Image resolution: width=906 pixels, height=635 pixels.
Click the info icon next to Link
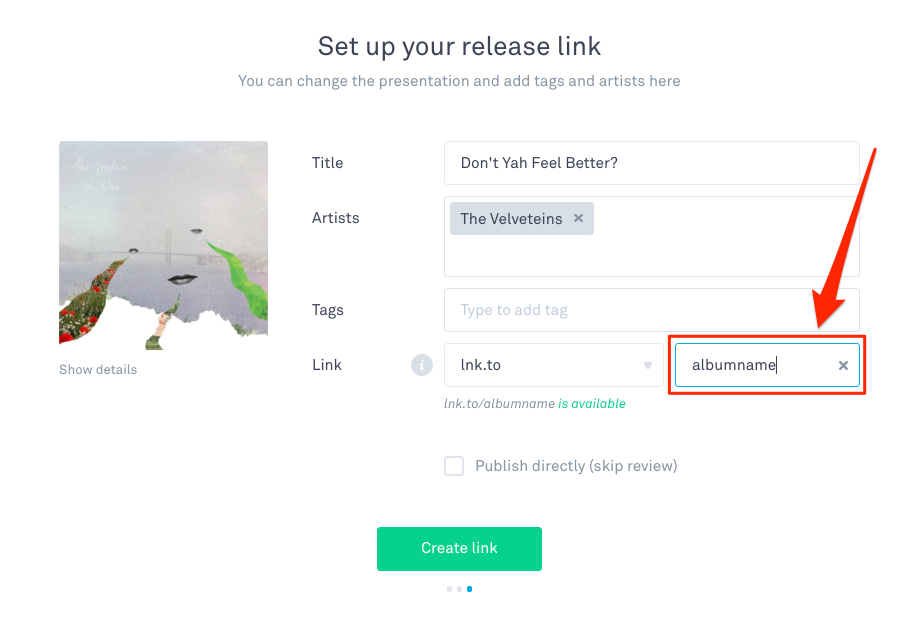(421, 365)
